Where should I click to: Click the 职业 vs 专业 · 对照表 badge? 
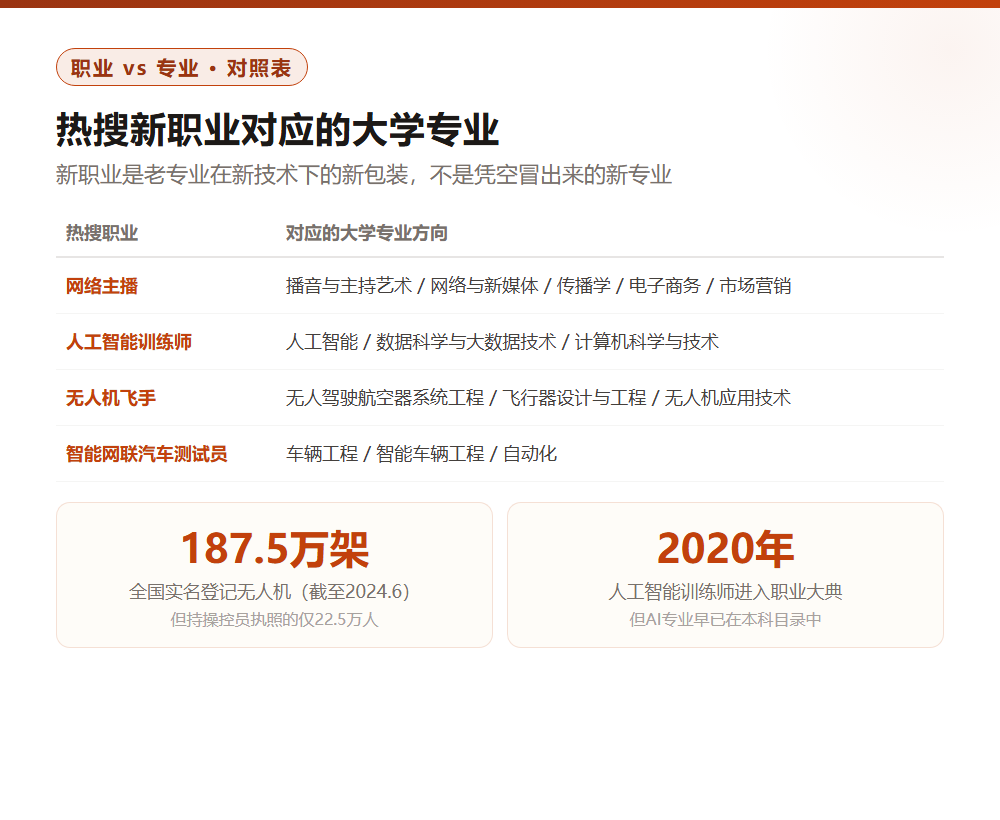point(182,68)
